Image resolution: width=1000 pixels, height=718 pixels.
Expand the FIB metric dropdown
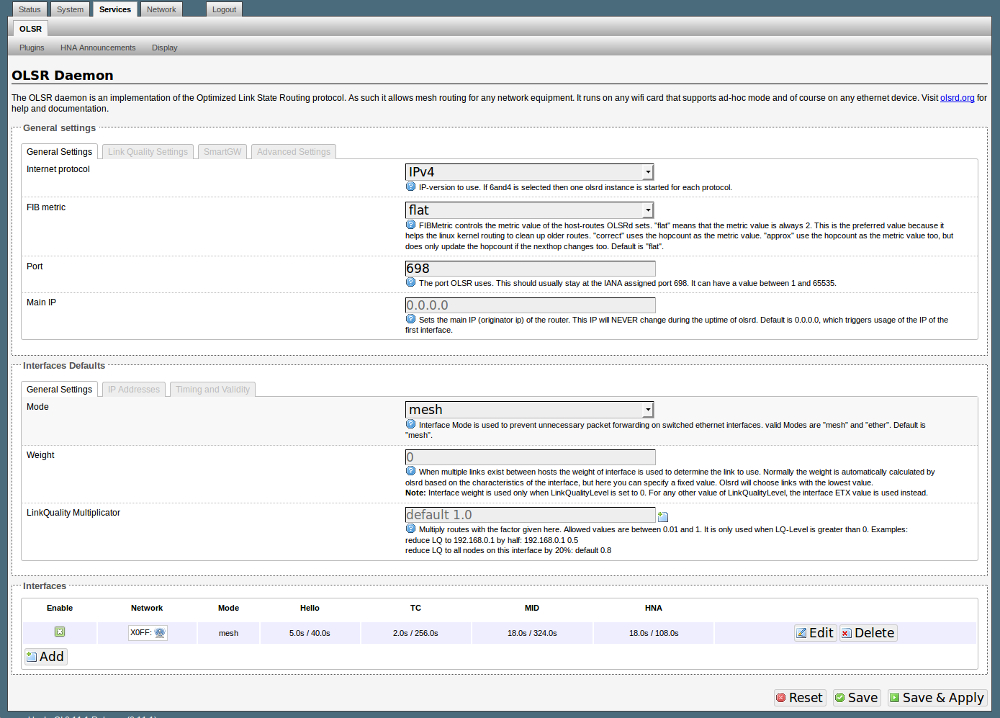click(x=529, y=210)
